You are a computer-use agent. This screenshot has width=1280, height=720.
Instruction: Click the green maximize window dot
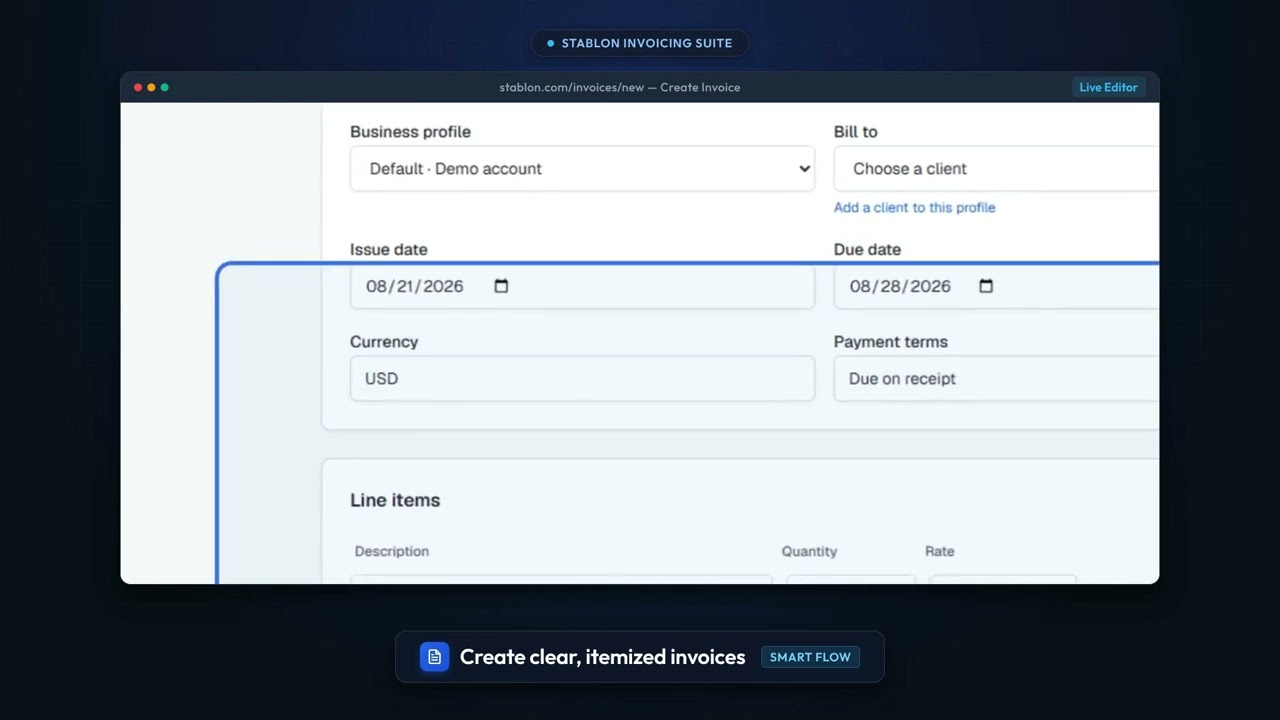tap(164, 87)
